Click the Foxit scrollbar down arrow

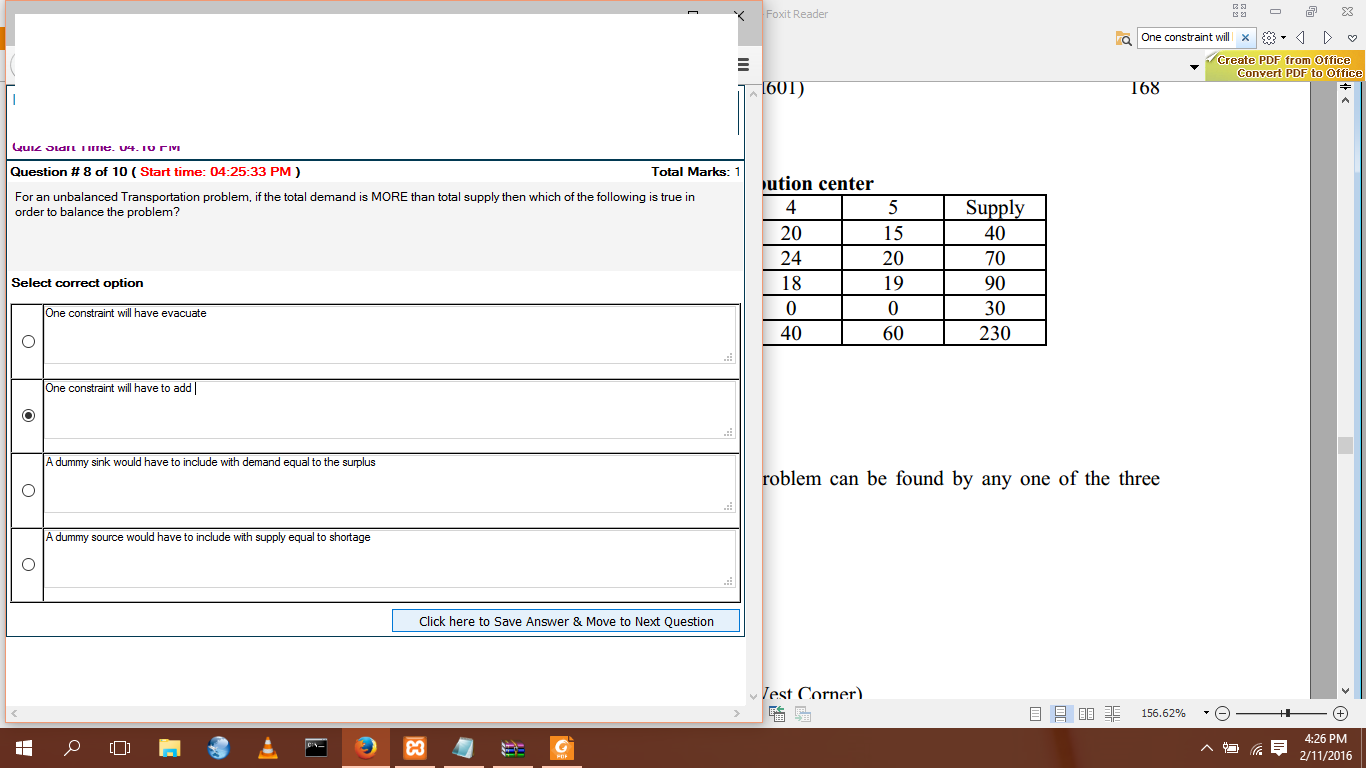1345,691
